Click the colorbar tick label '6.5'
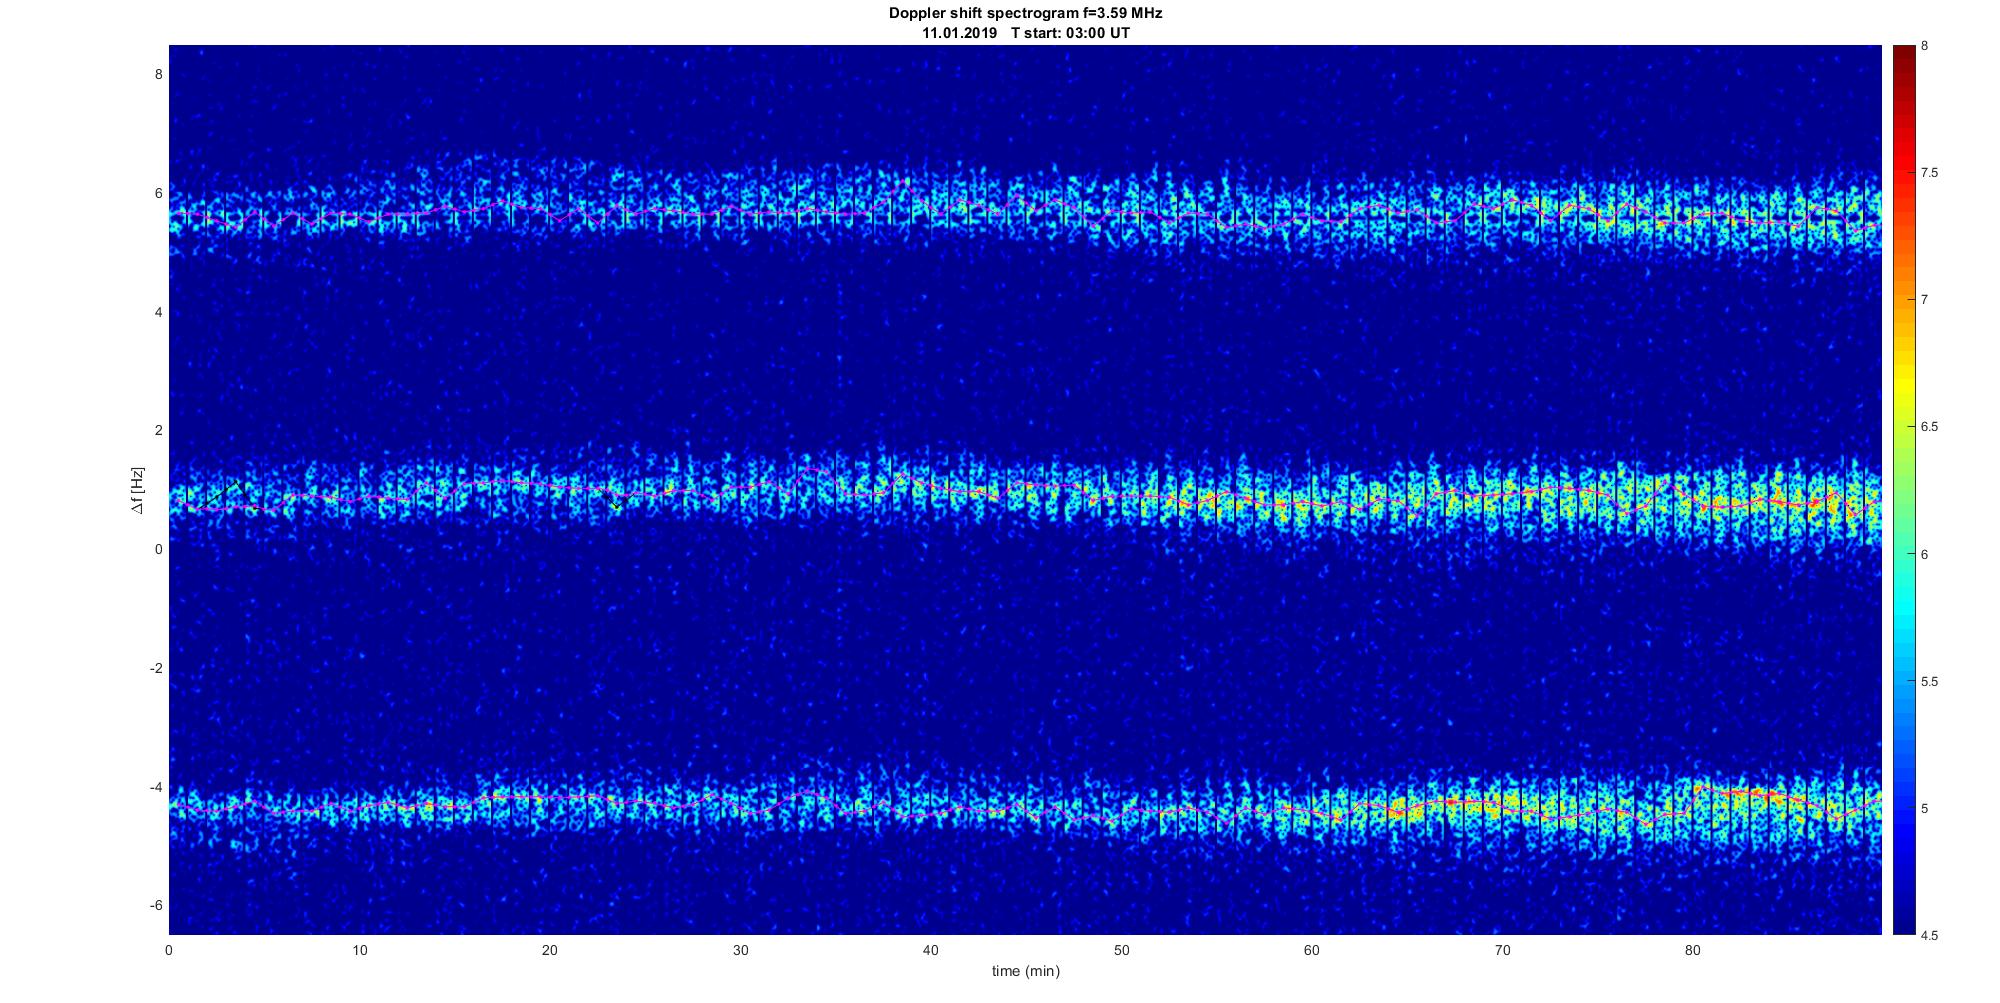The height and width of the screenshot is (1003, 2000). click(x=1930, y=427)
